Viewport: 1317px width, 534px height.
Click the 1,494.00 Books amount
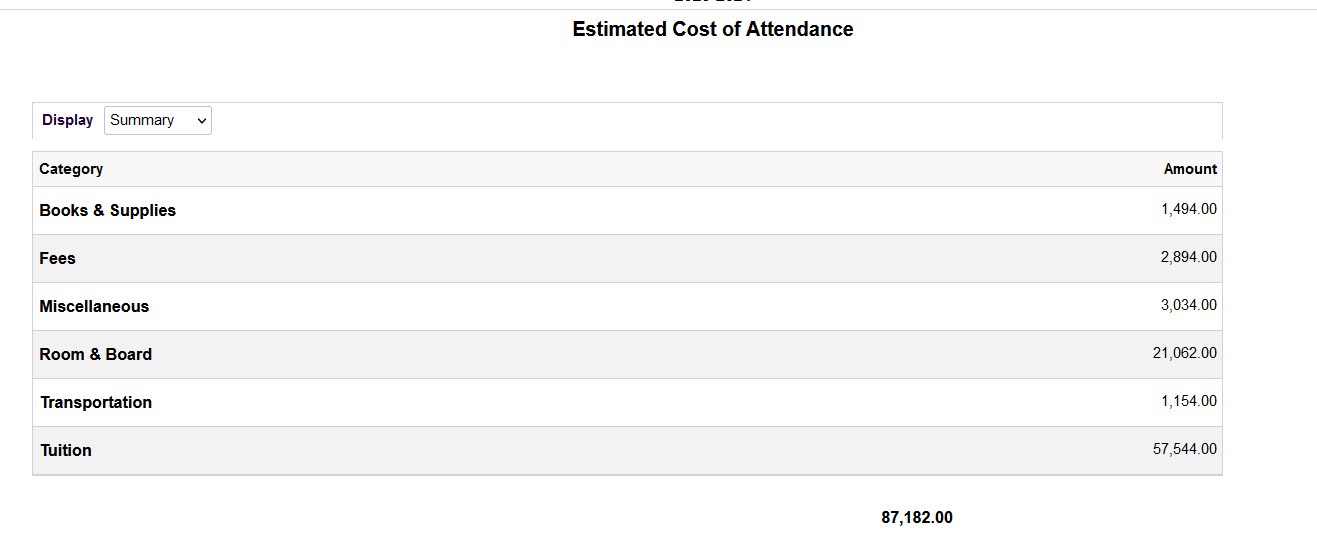click(x=1188, y=209)
